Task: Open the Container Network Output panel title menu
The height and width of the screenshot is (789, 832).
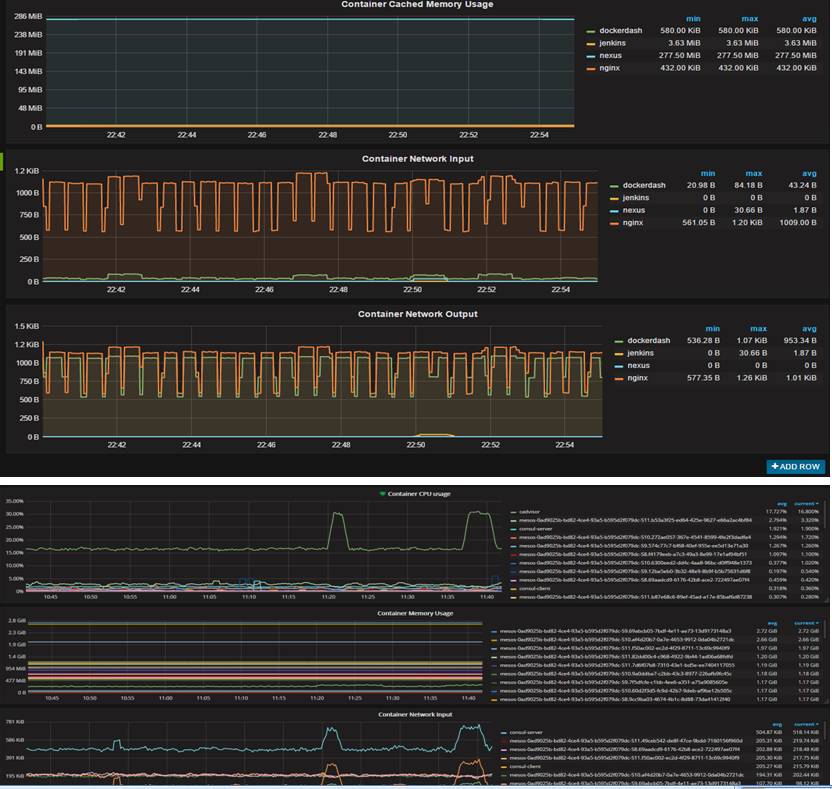Action: pos(418,314)
